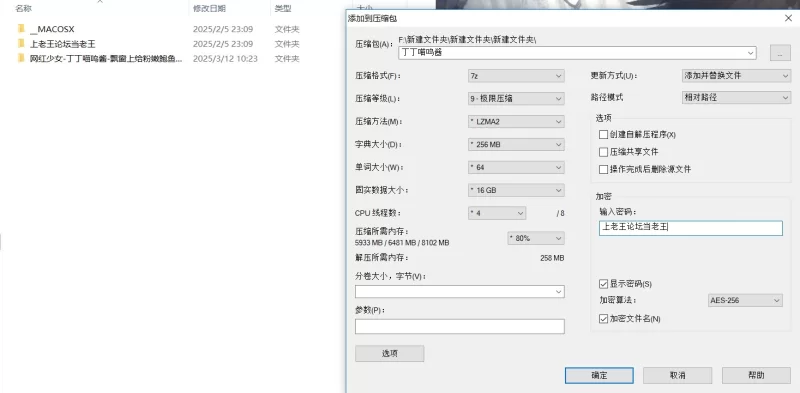Click the 选项 button
The image size is (800, 393).
tap(389, 353)
